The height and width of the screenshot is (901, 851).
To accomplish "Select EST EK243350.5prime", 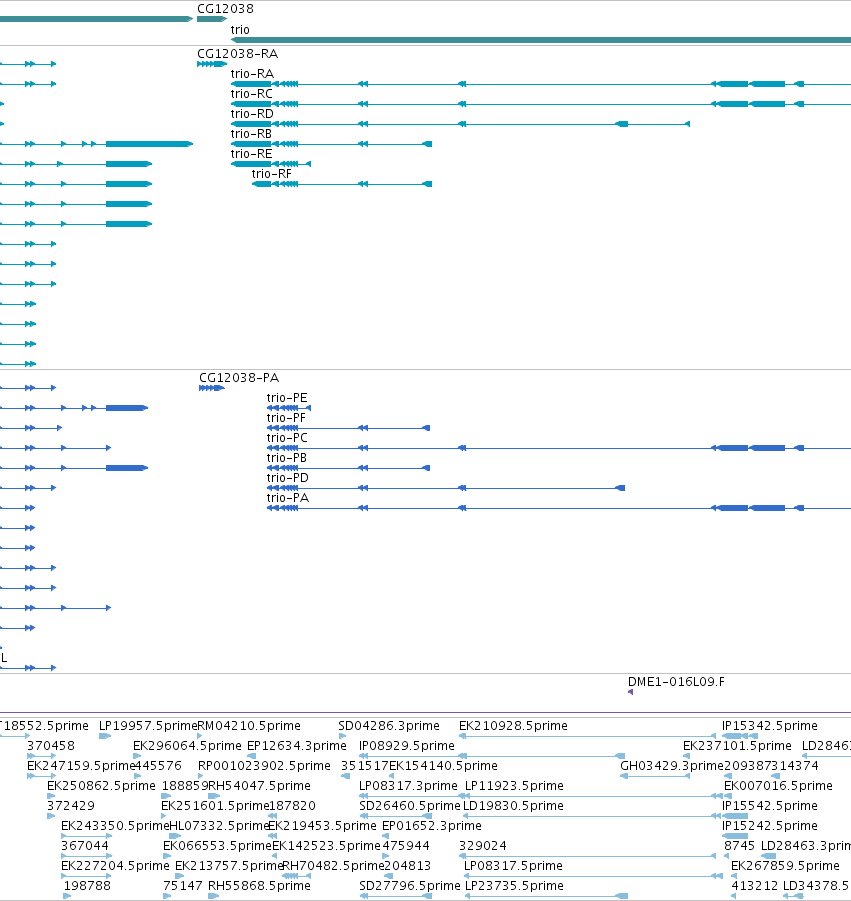I will coord(115,826).
